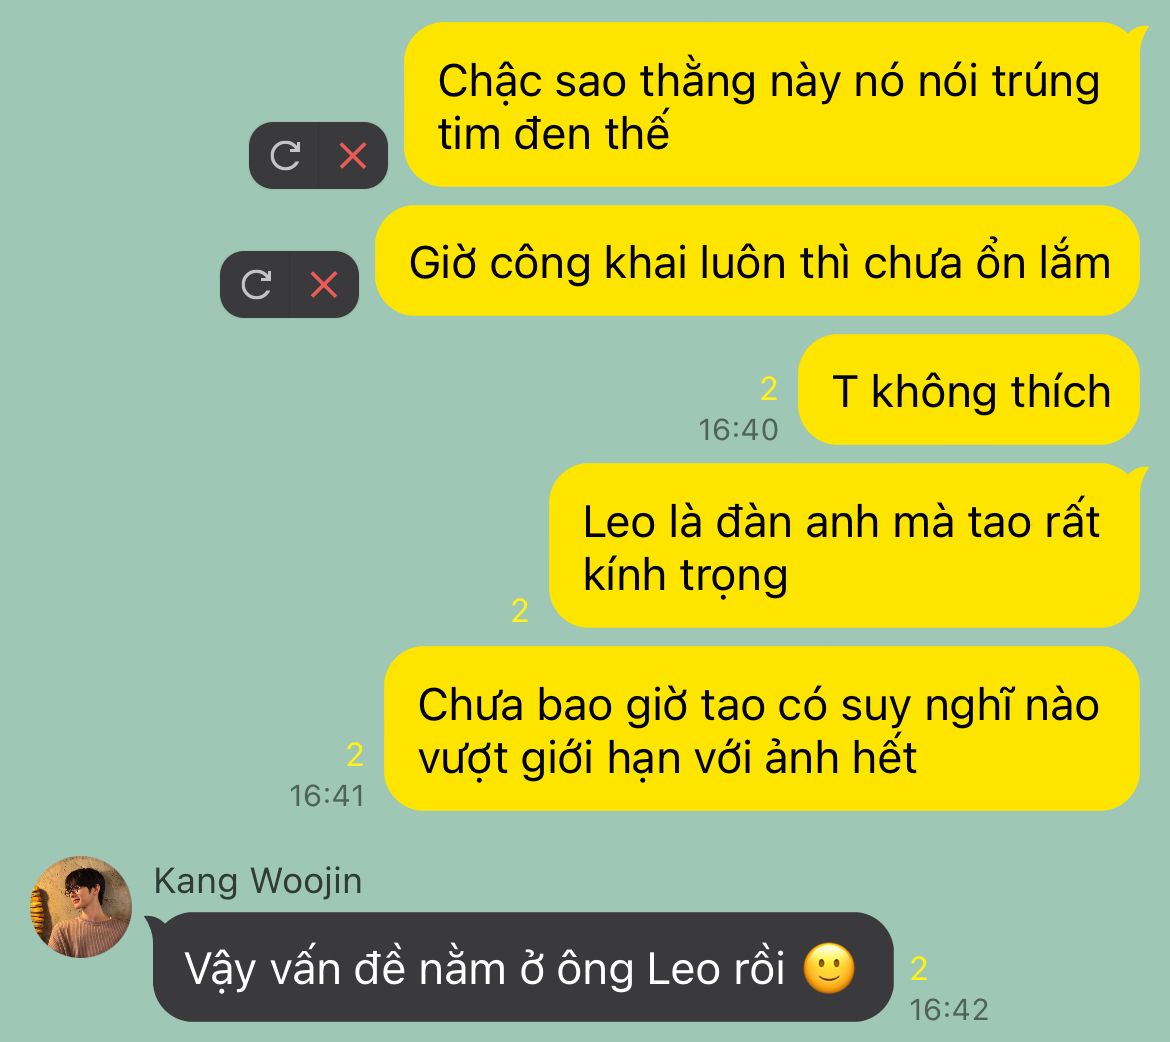Click unread count 2 beside 'T không thích'
This screenshot has width=1170, height=1042.
click(769, 389)
